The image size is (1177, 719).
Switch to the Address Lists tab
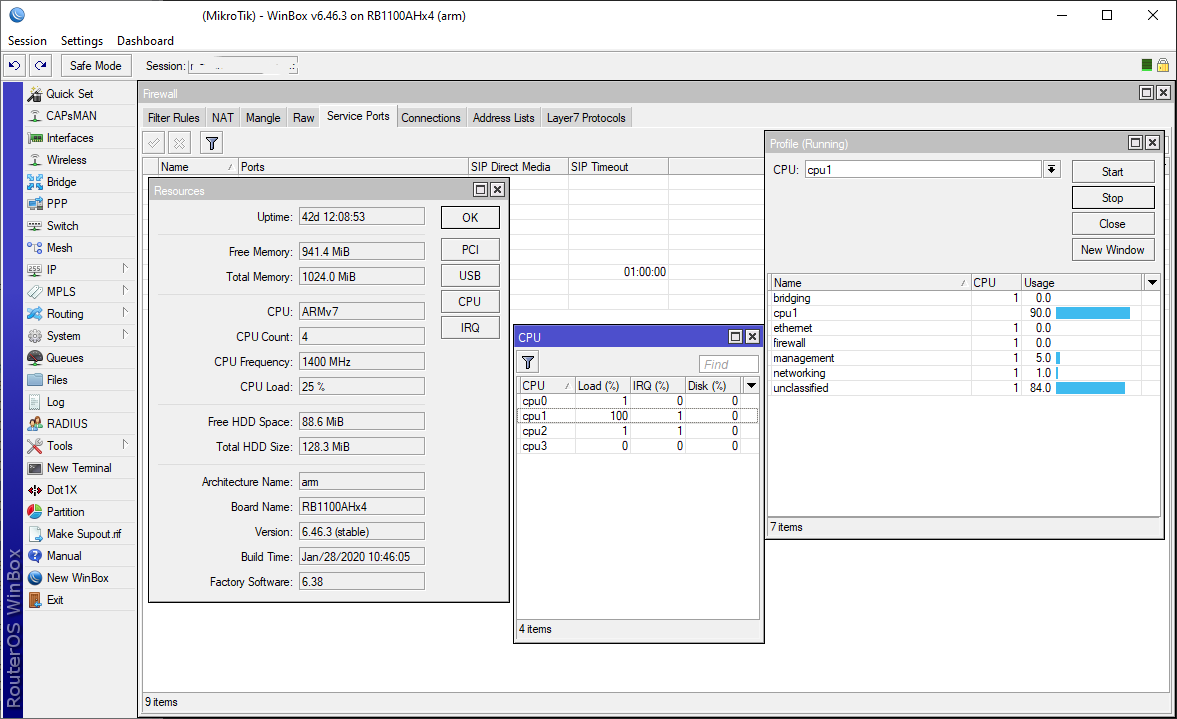pyautogui.click(x=504, y=118)
